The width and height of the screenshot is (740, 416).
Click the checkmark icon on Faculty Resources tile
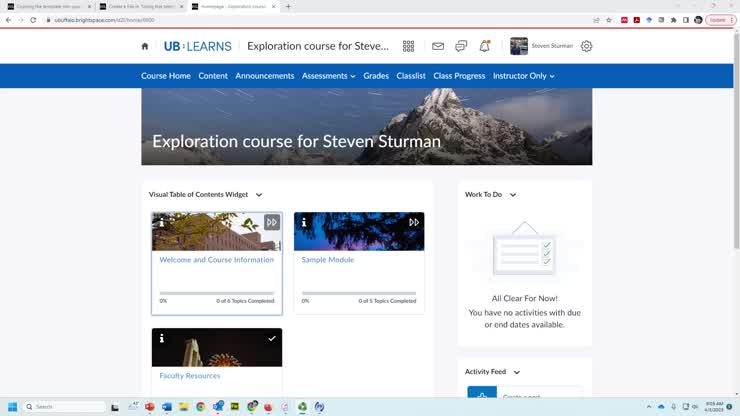(x=272, y=339)
